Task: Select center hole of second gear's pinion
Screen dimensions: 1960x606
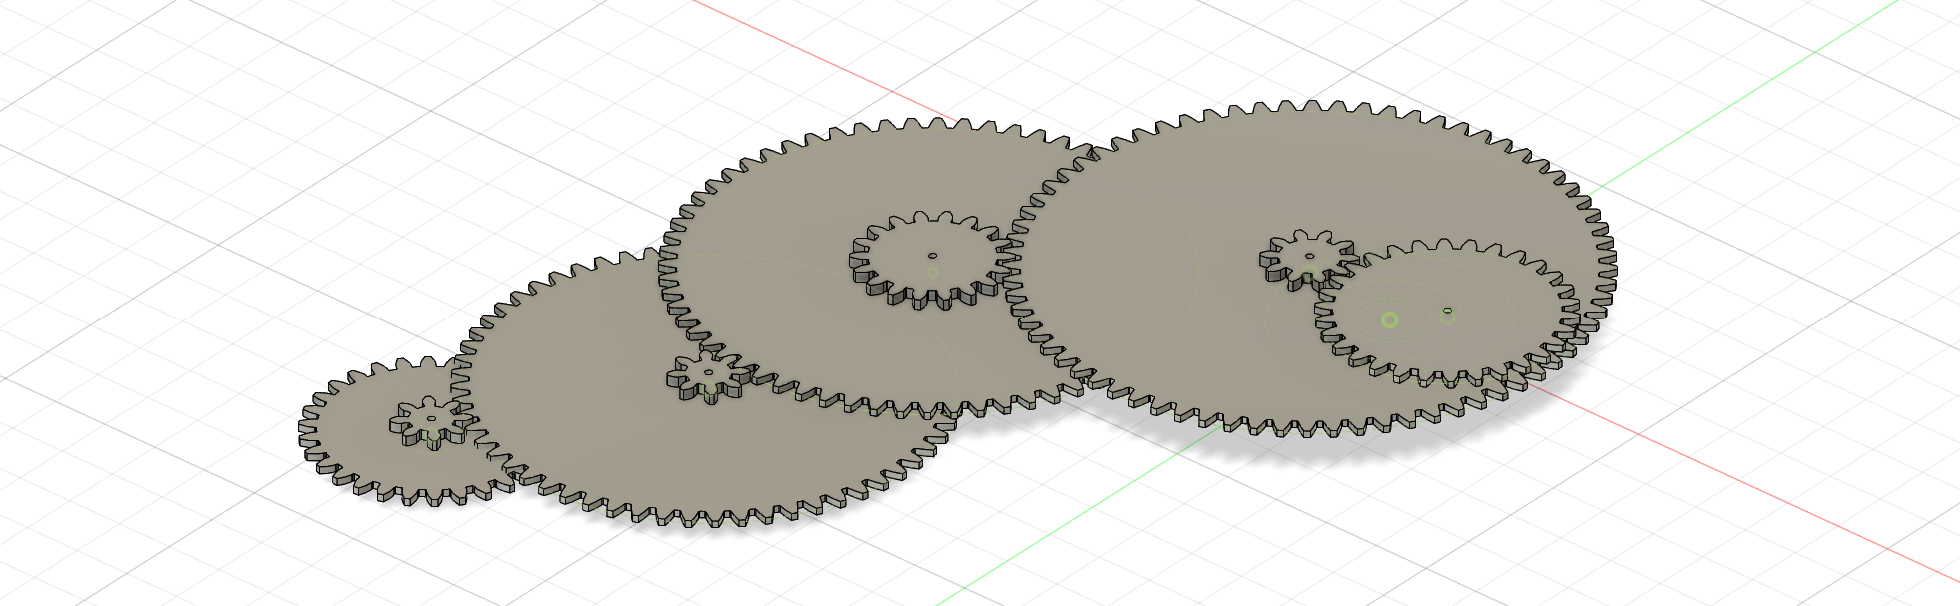Action: click(709, 372)
